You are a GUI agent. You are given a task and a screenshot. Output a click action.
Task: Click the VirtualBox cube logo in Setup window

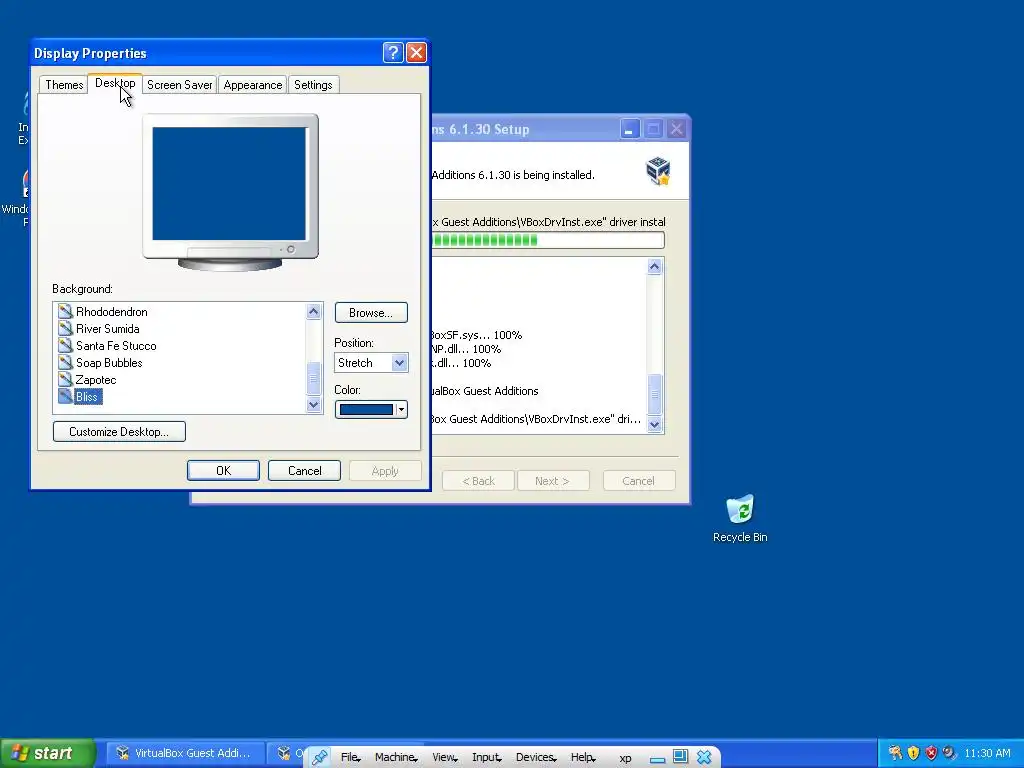pyautogui.click(x=658, y=171)
